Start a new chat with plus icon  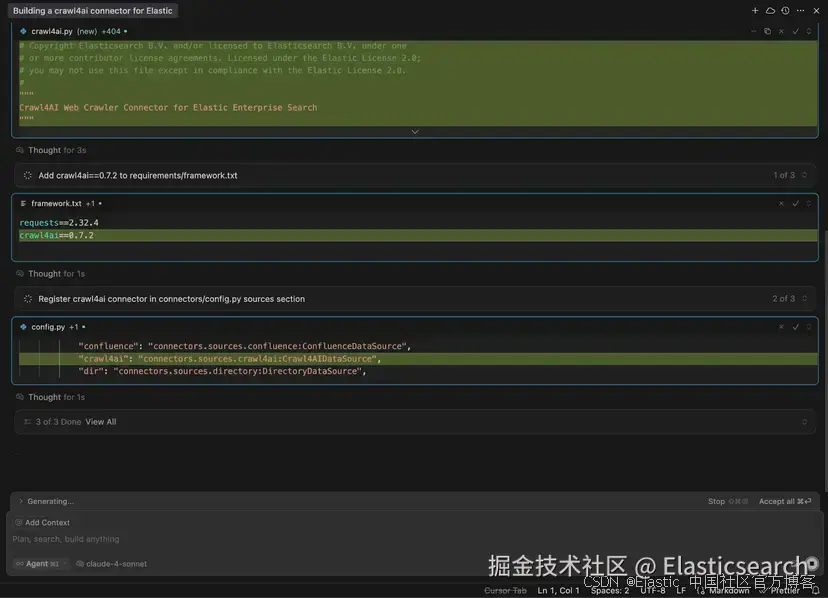[755, 11]
